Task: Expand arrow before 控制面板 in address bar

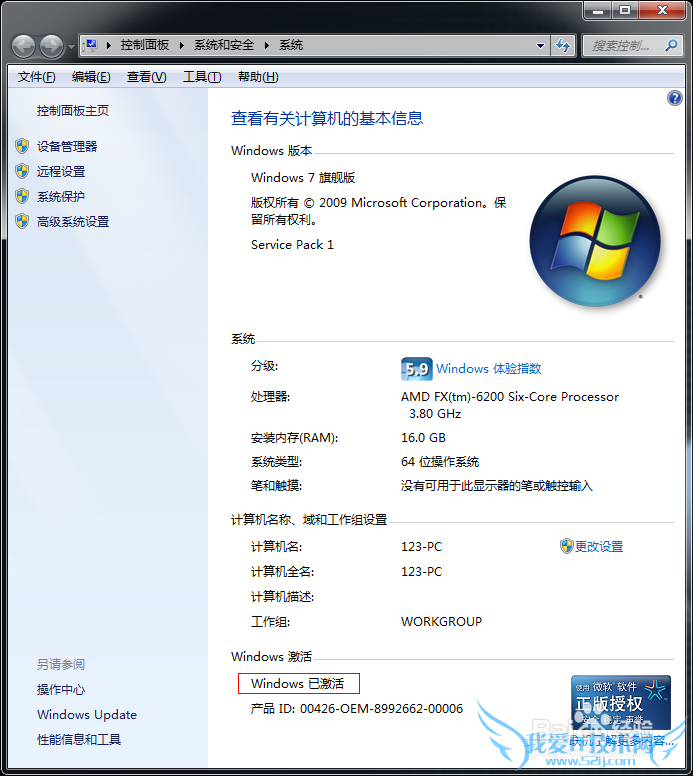Action: (108, 46)
